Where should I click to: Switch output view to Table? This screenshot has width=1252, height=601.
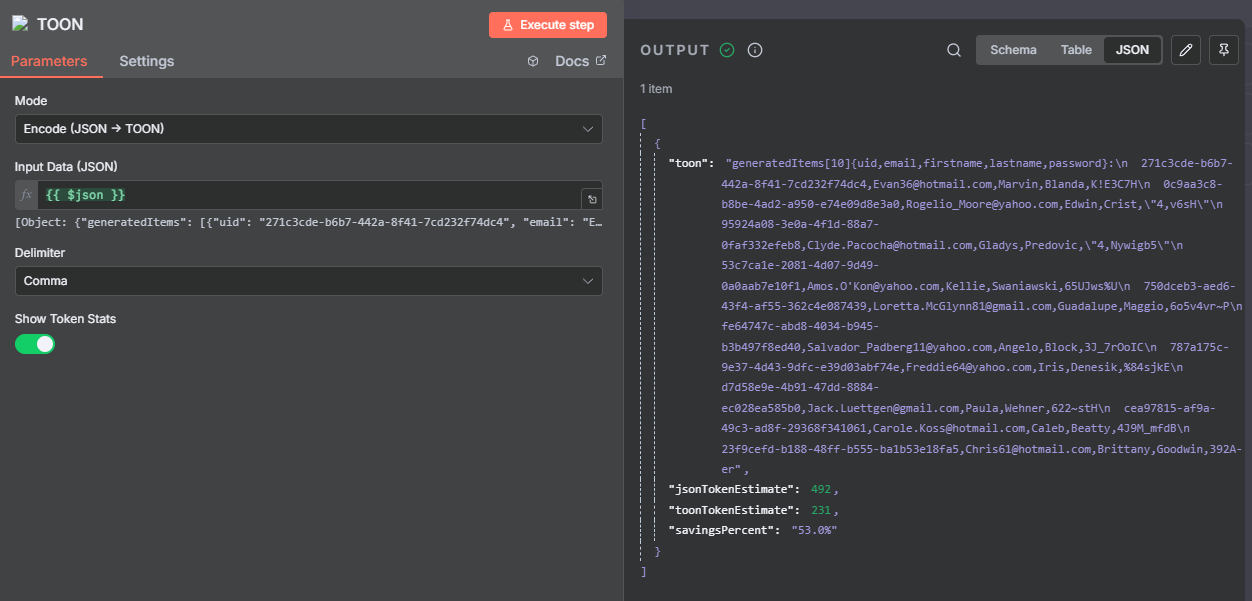click(1076, 50)
